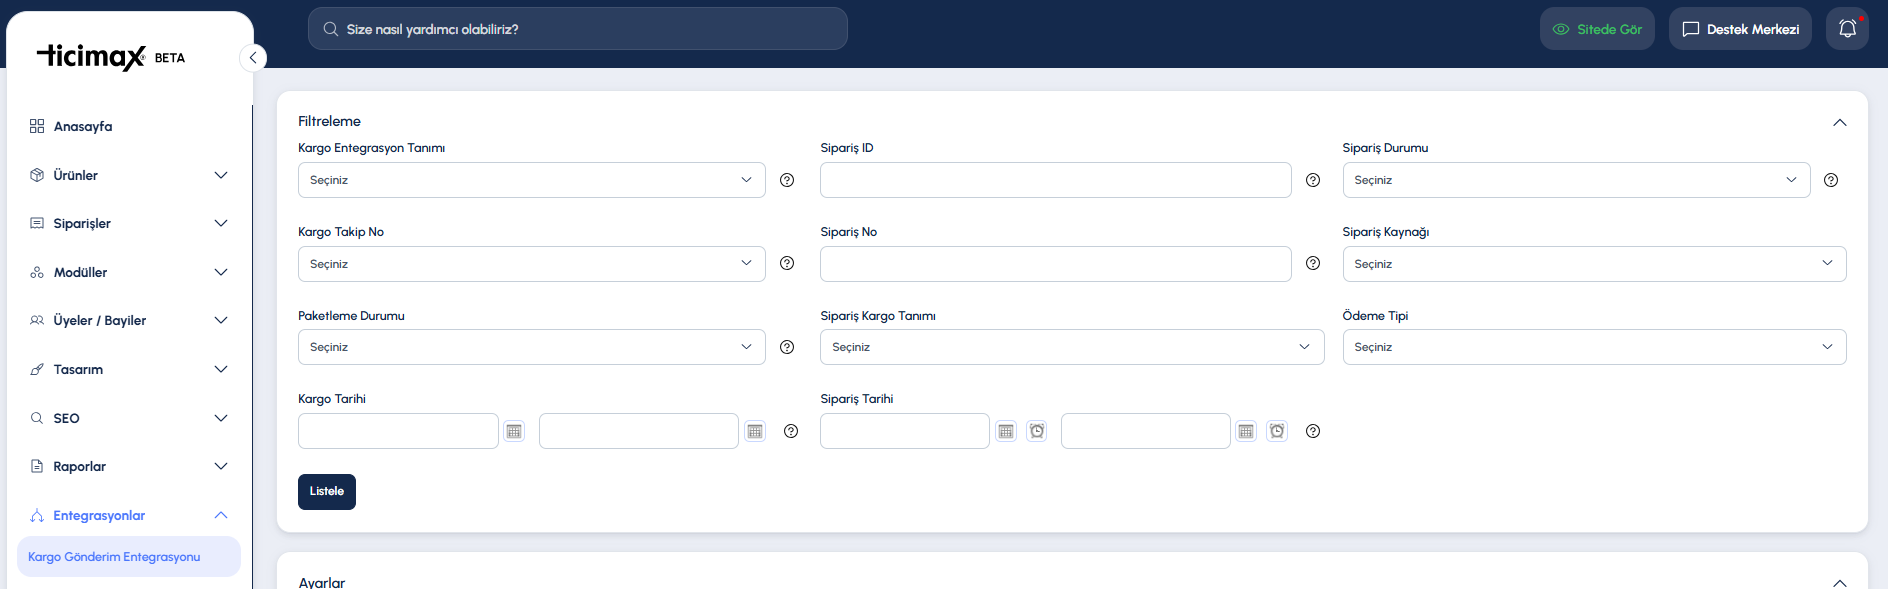Open Kargo Takip No dropdown
This screenshot has width=1888, height=589.
pyautogui.click(x=532, y=264)
